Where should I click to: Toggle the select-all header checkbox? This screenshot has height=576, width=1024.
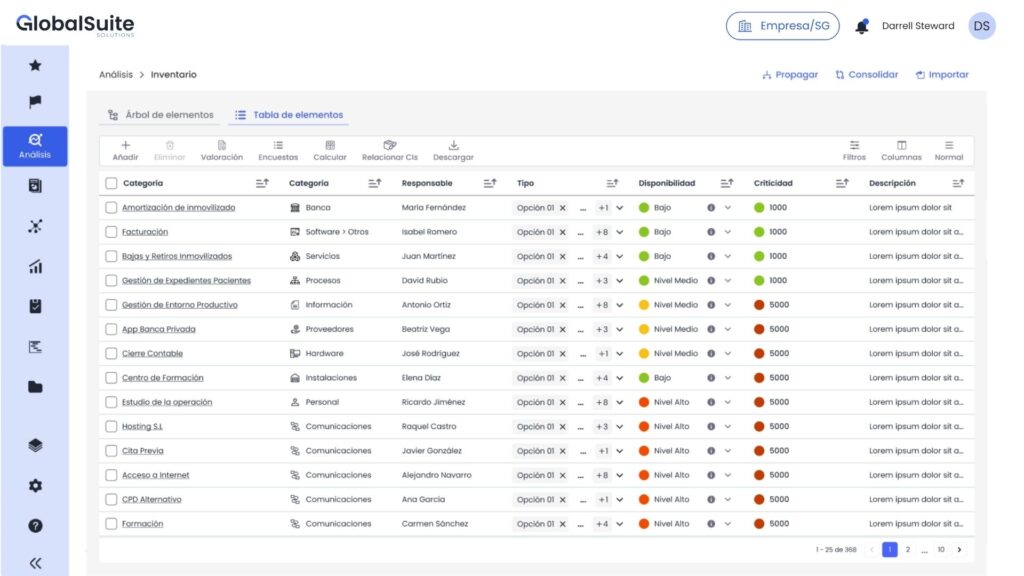click(111, 183)
